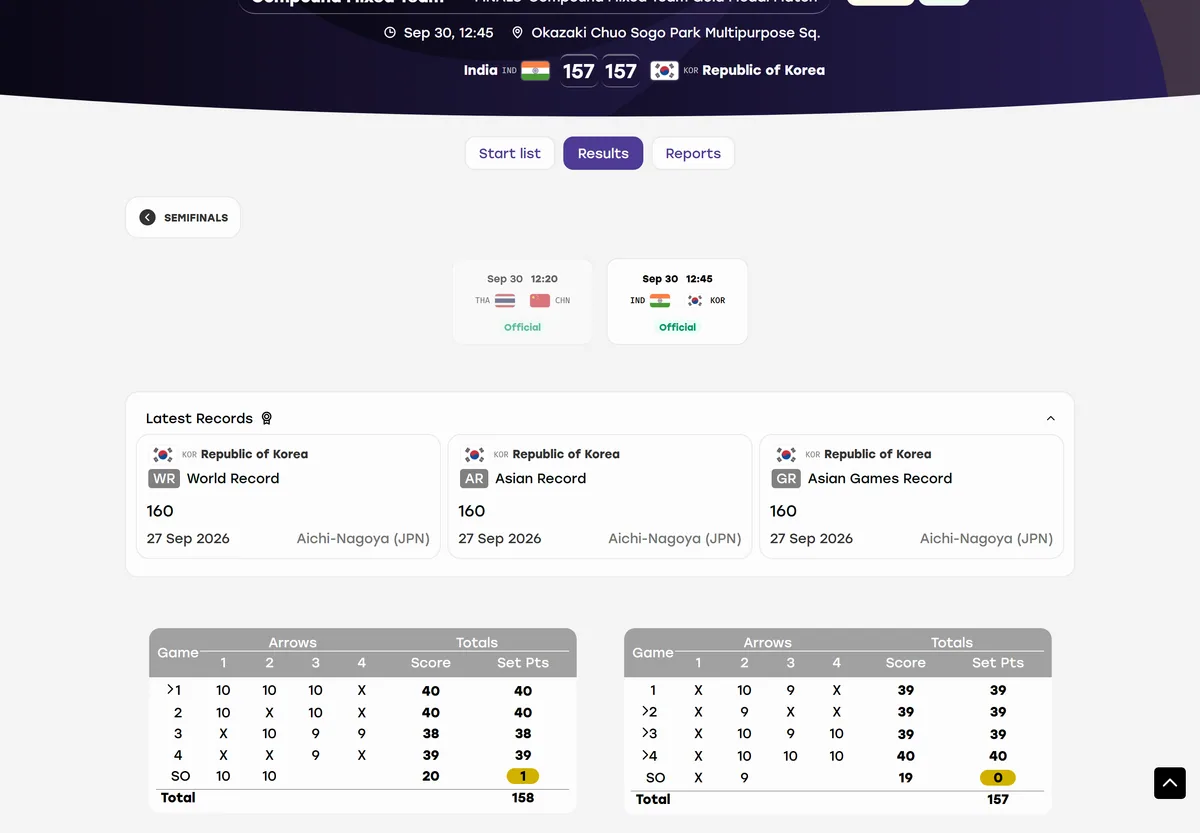Click the GR Asian Games Record badge
This screenshot has width=1200, height=833.
(786, 478)
